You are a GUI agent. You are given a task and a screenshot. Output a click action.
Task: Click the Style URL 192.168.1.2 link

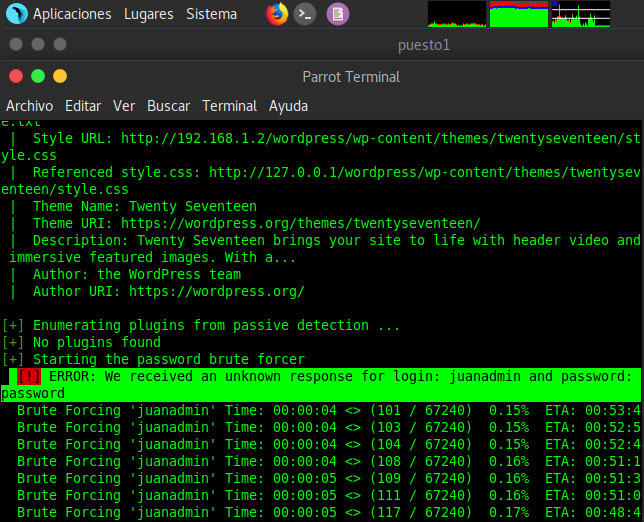(321, 147)
